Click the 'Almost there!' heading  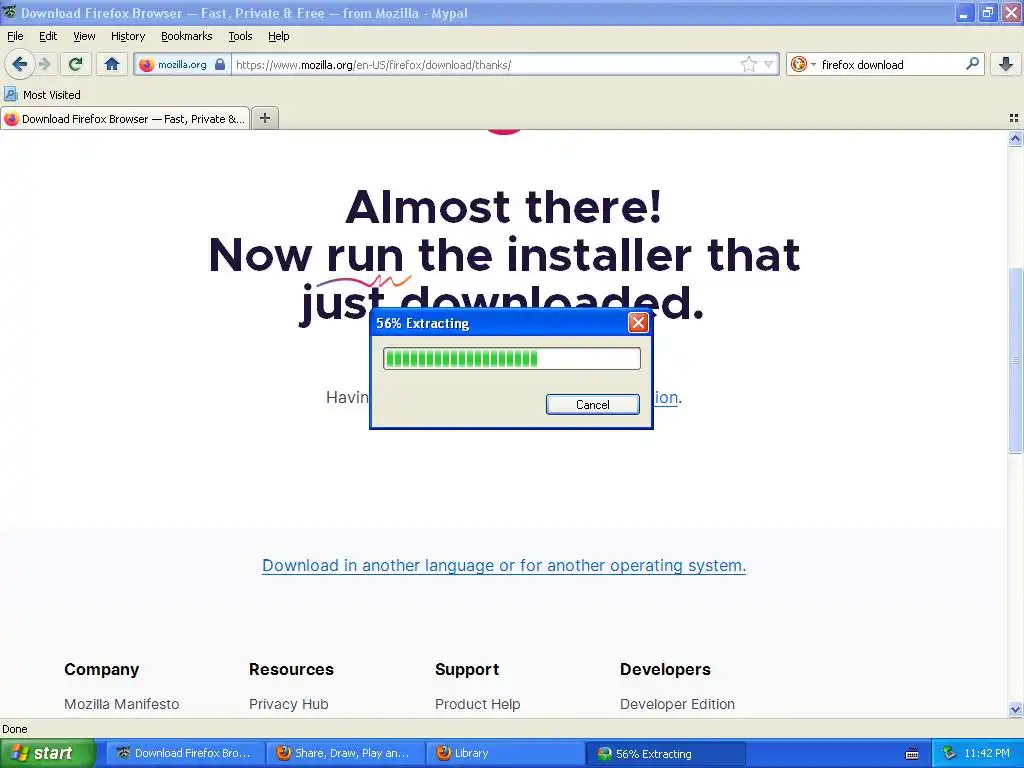(x=504, y=207)
